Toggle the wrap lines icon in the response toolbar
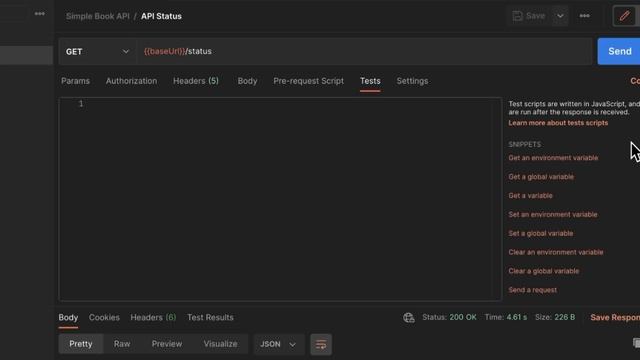Viewport: 640px width, 360px height. click(321, 344)
